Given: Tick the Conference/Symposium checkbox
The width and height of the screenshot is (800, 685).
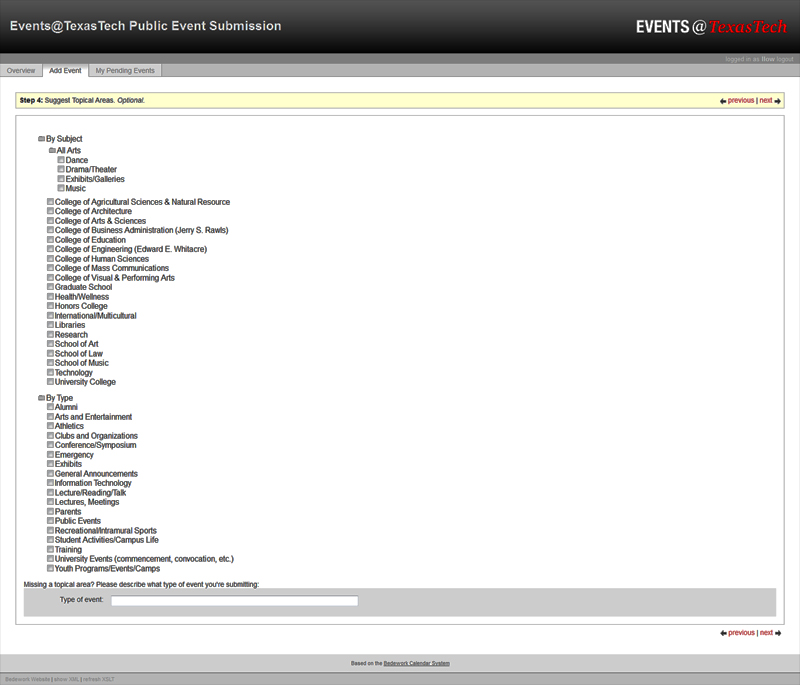Looking at the screenshot, I should coord(51,445).
